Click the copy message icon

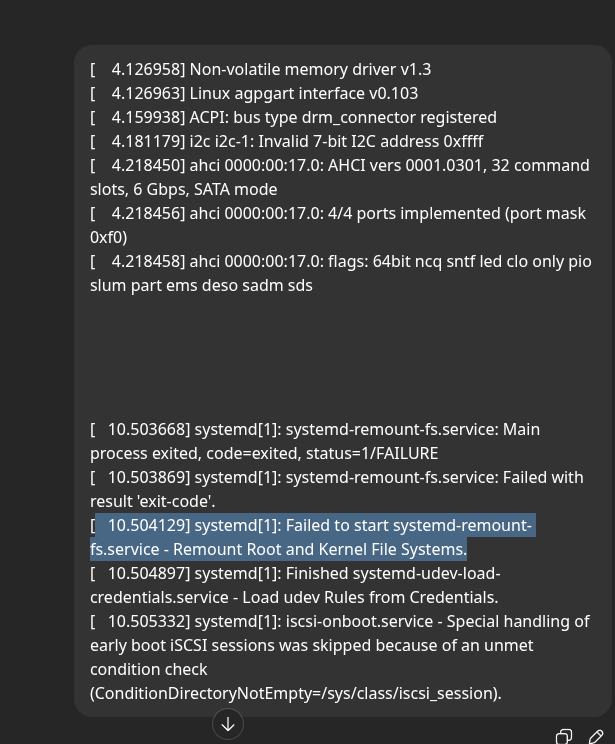[564, 737]
